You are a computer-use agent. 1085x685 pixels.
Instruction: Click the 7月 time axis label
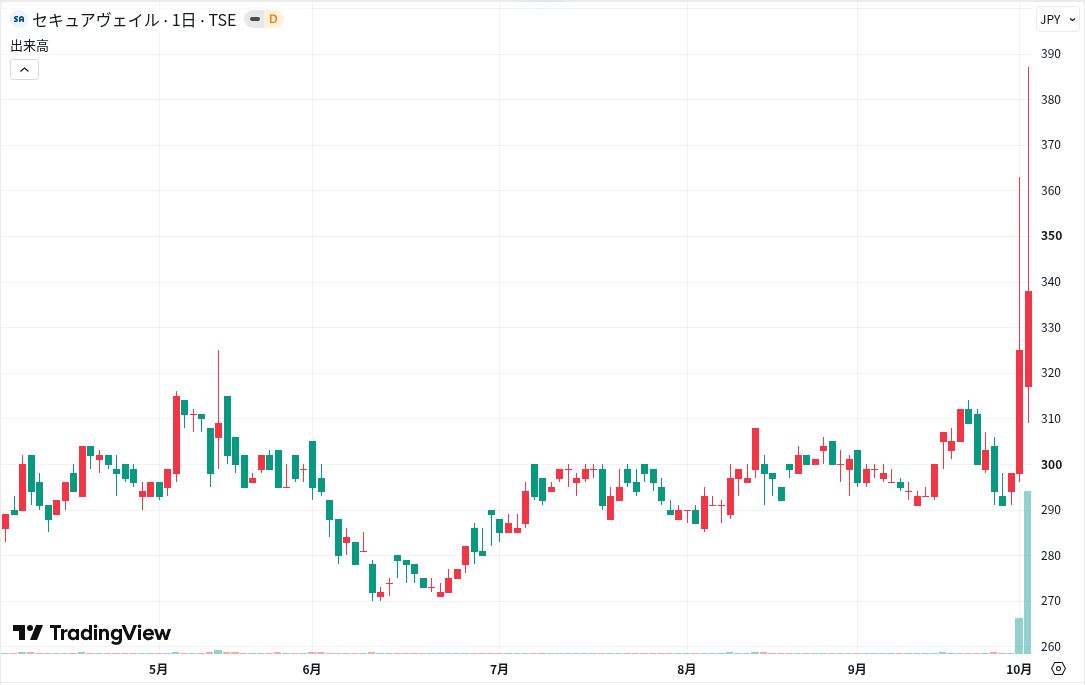pos(499,669)
